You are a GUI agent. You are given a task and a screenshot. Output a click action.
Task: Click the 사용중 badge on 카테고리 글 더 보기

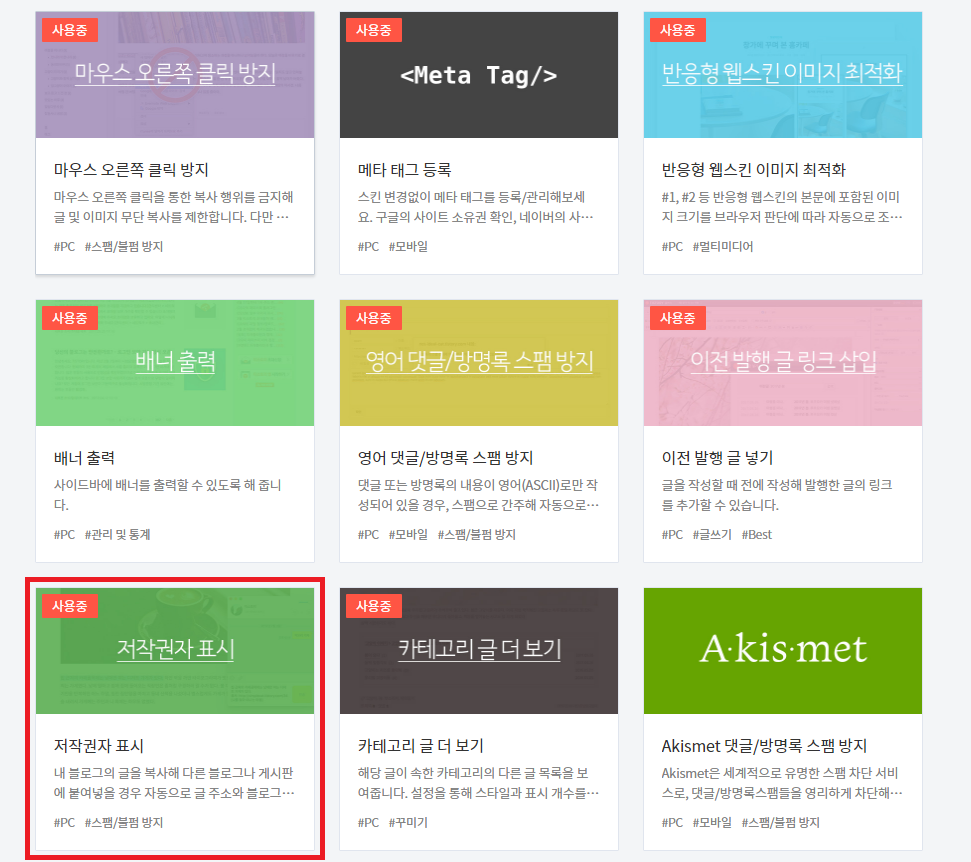pos(372,606)
